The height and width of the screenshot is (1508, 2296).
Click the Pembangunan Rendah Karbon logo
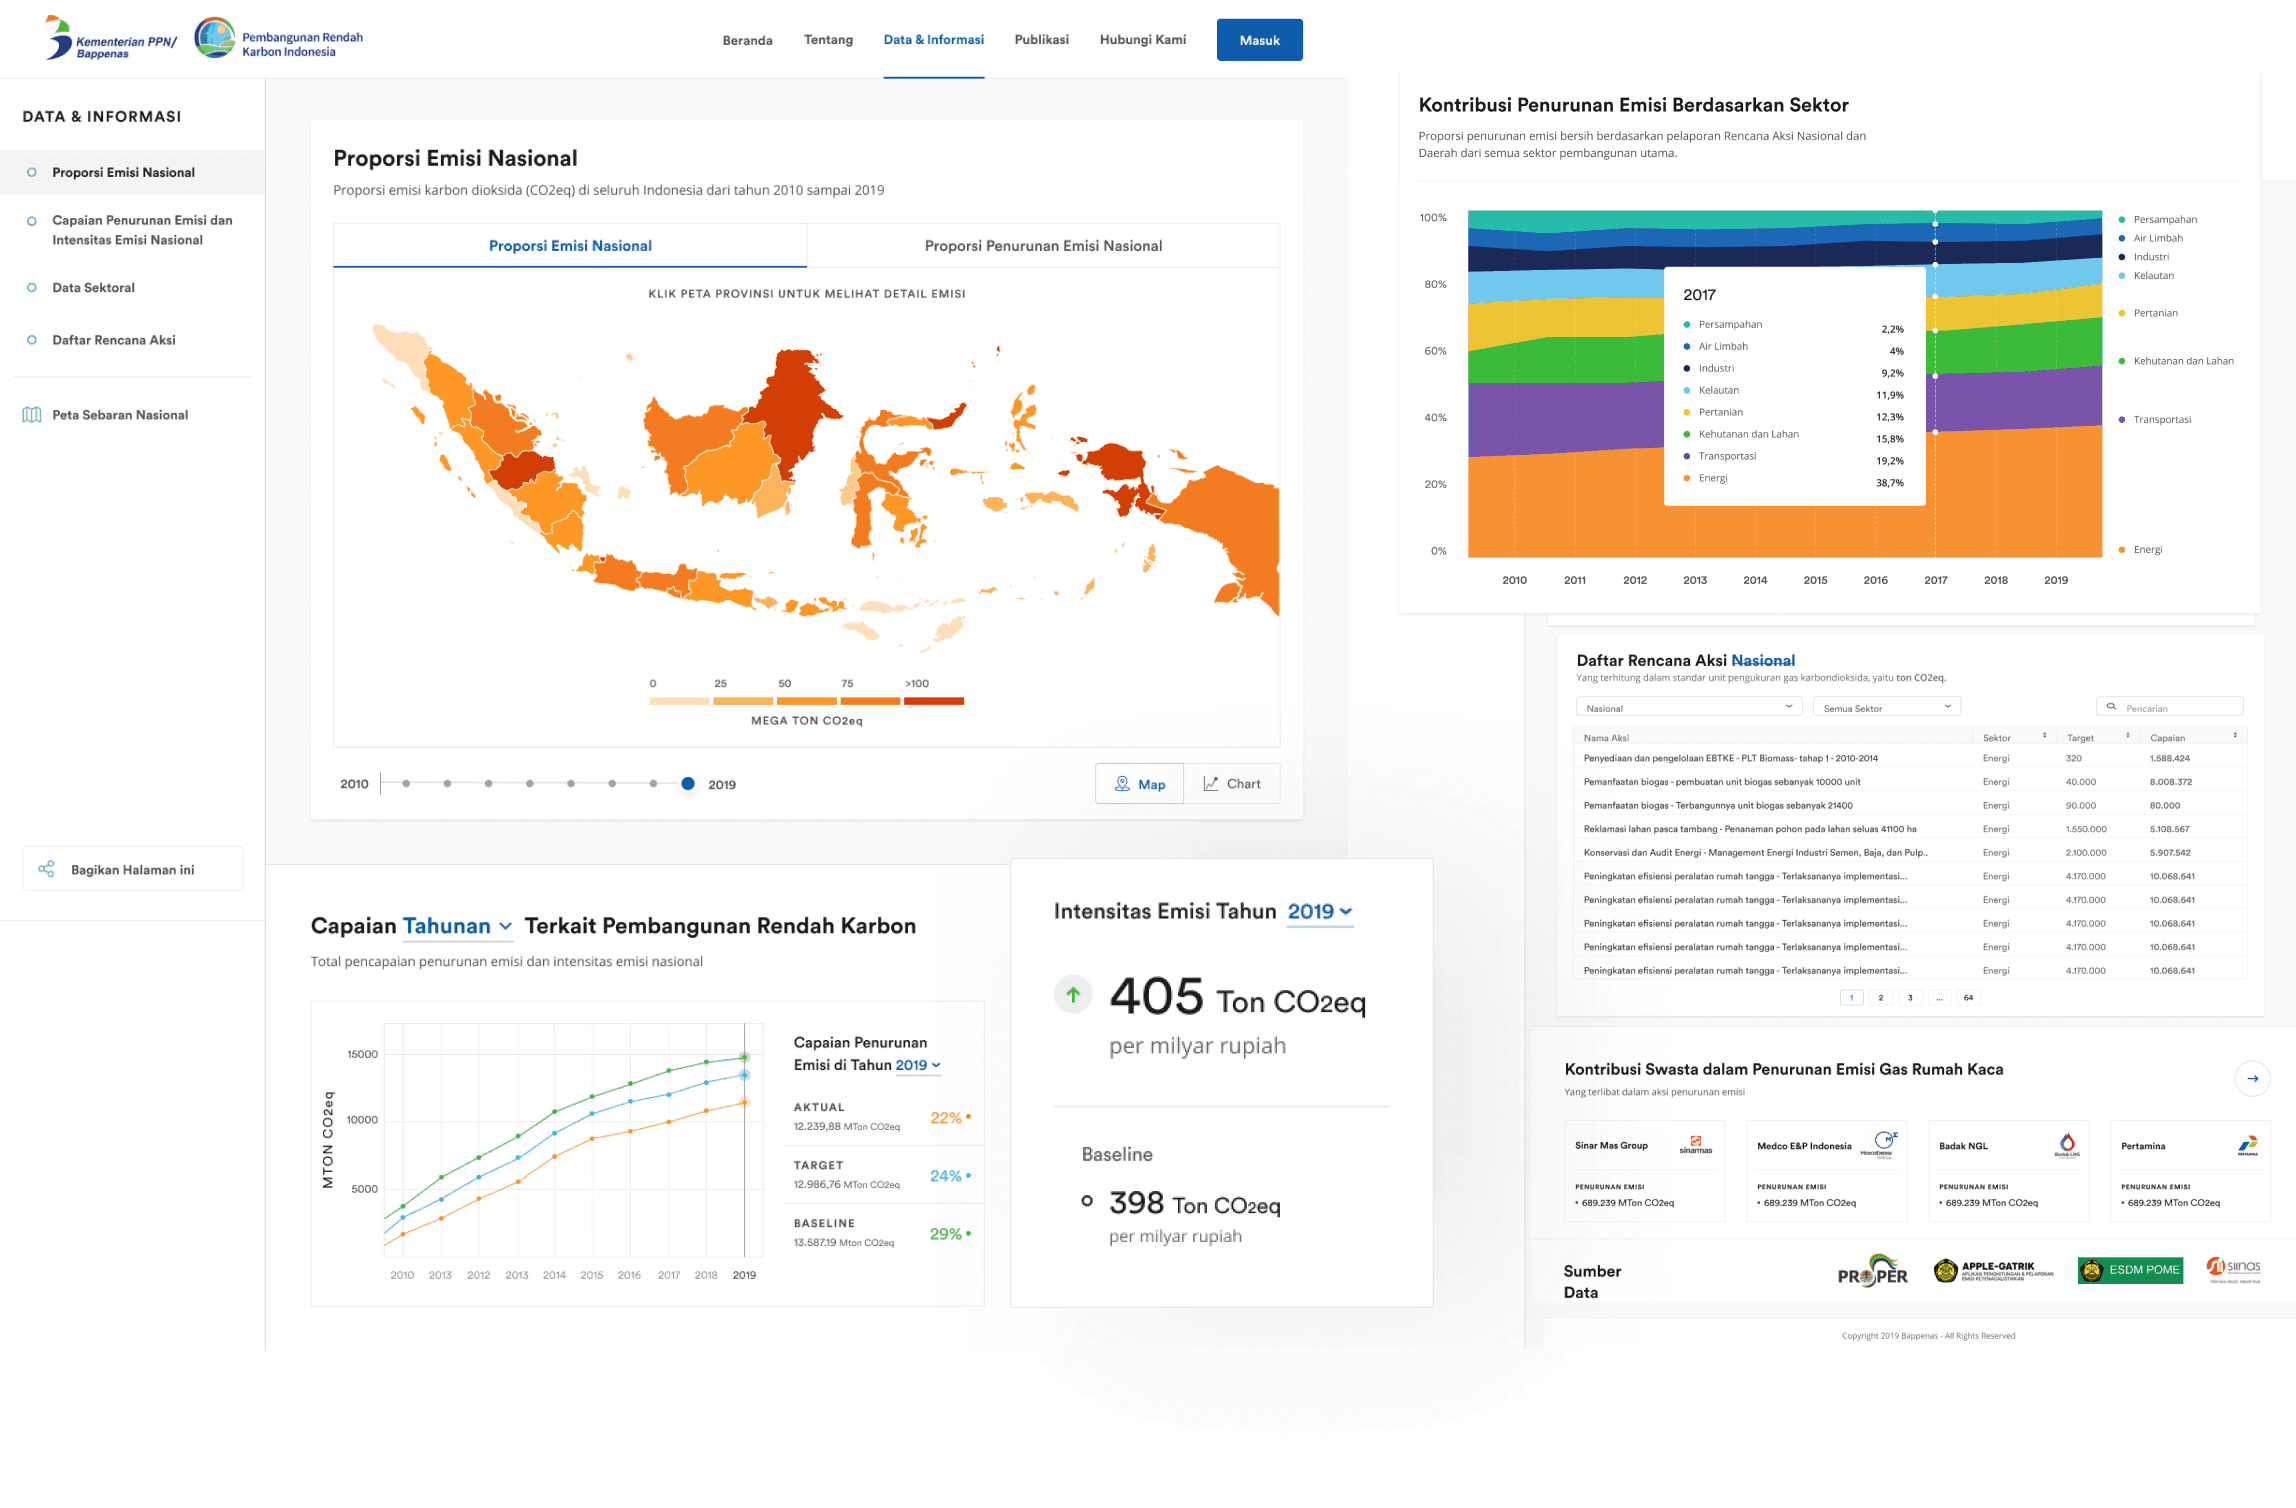pos(214,38)
